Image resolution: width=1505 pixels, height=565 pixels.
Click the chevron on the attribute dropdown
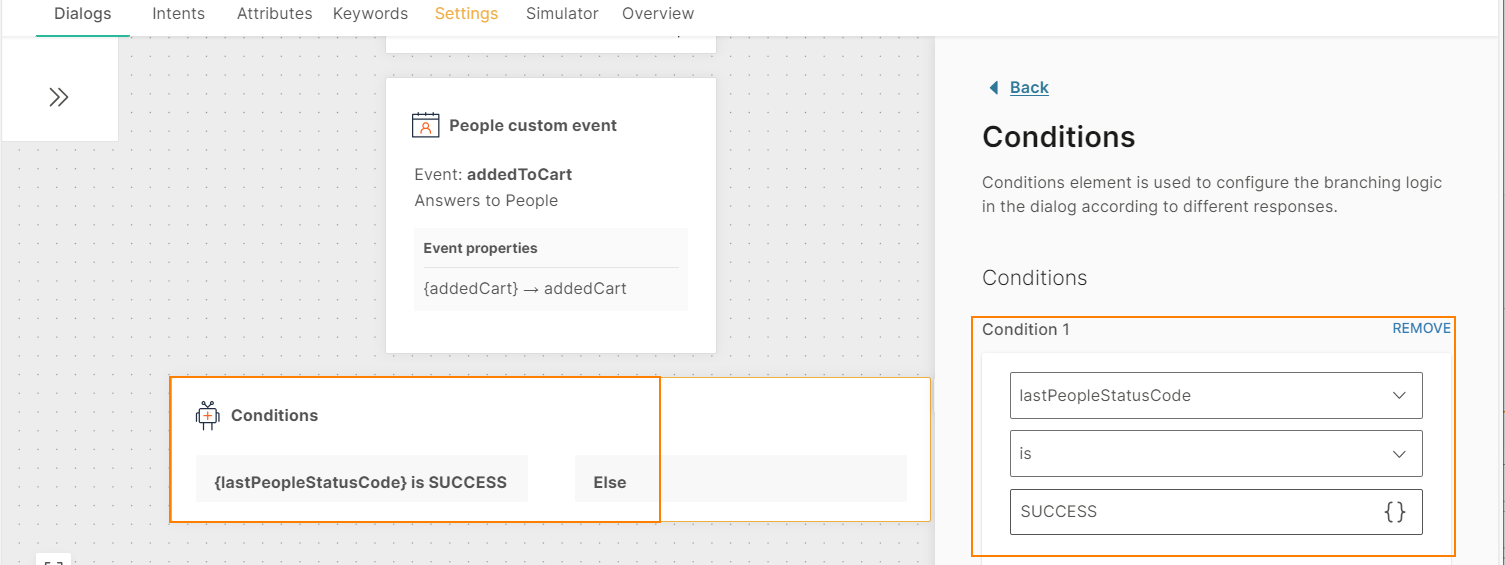[x=1399, y=395]
